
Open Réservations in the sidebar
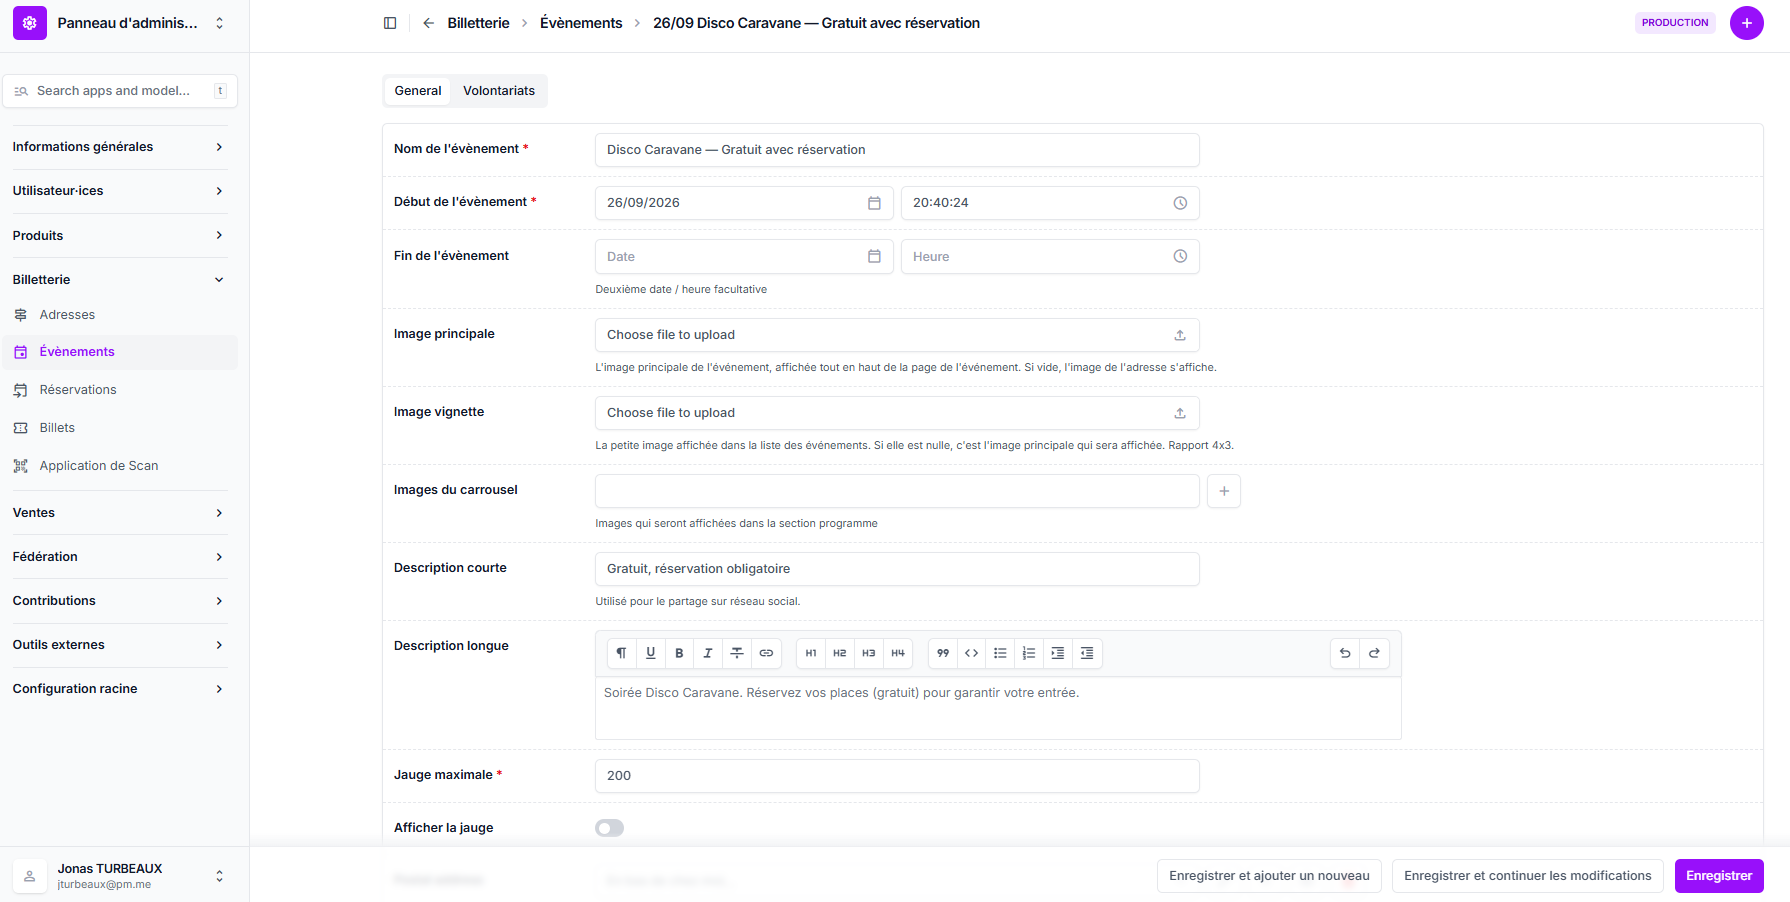pyautogui.click(x=78, y=390)
